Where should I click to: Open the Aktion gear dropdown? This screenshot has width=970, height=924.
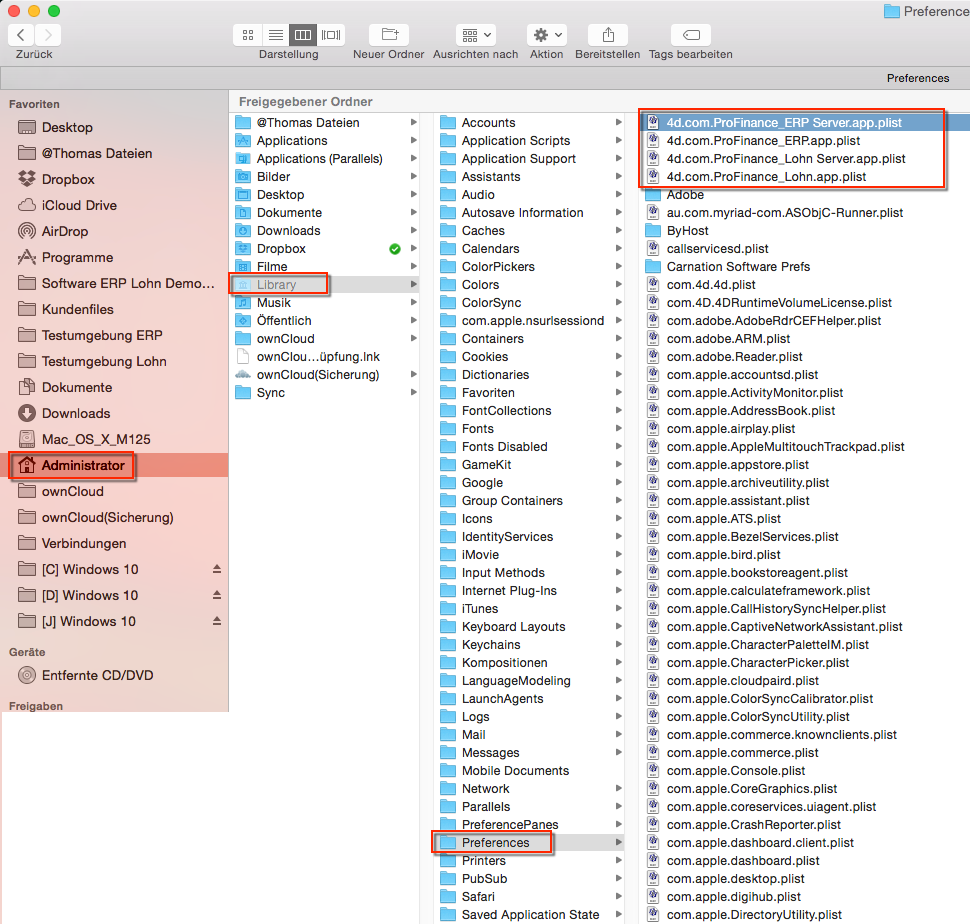click(x=547, y=35)
